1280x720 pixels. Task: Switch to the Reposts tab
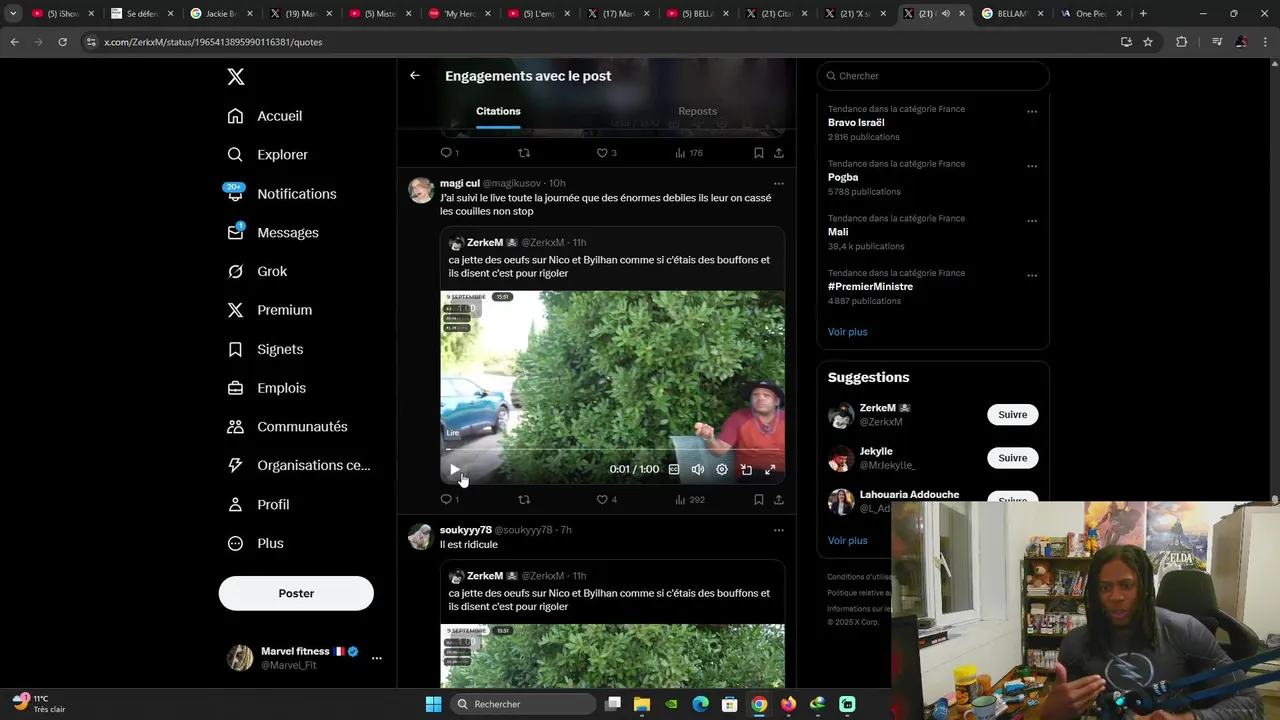697,111
